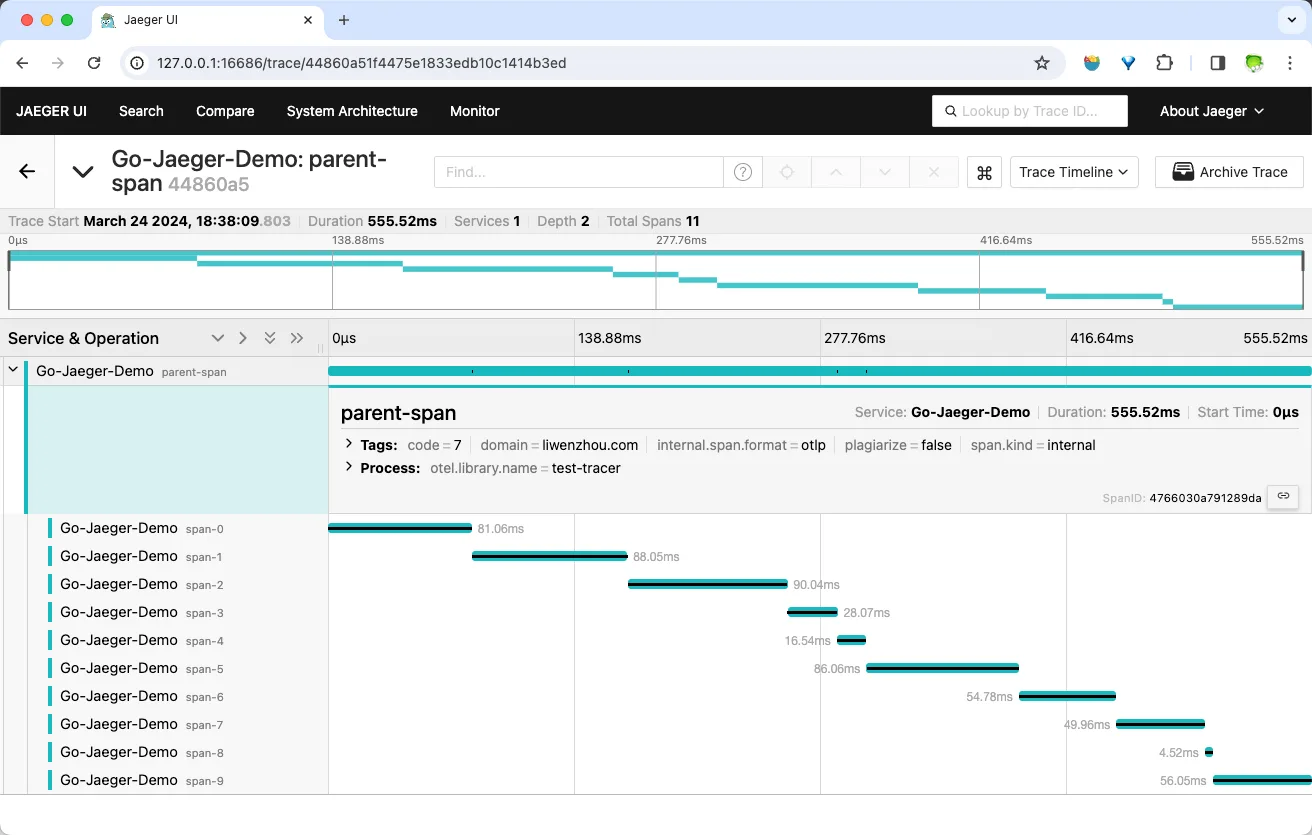Go to the System Architecture page
This screenshot has width=1312, height=835.
(352, 111)
